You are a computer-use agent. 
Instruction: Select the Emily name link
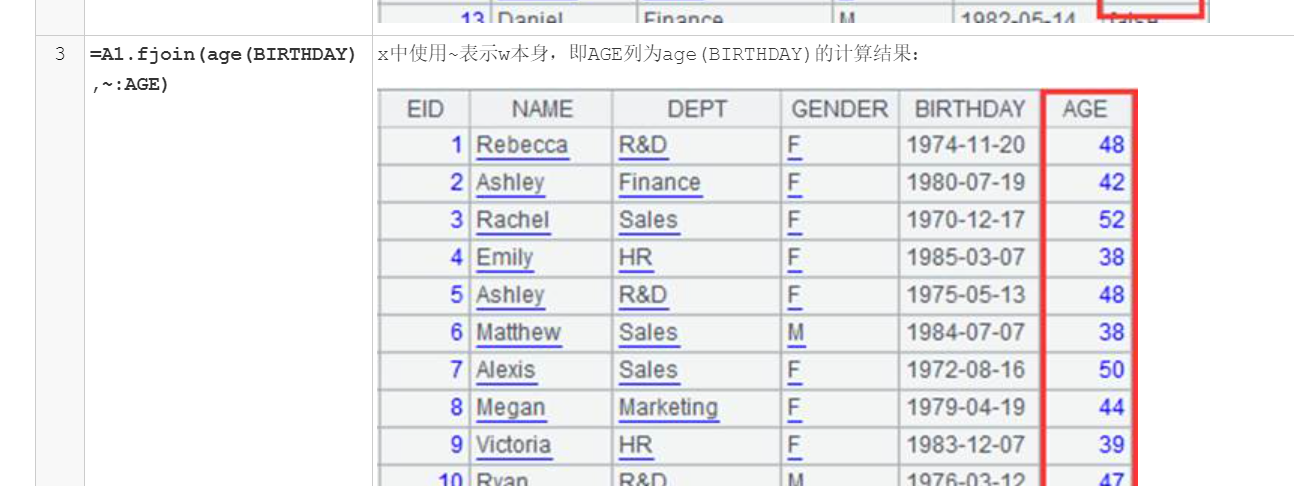click(x=504, y=257)
